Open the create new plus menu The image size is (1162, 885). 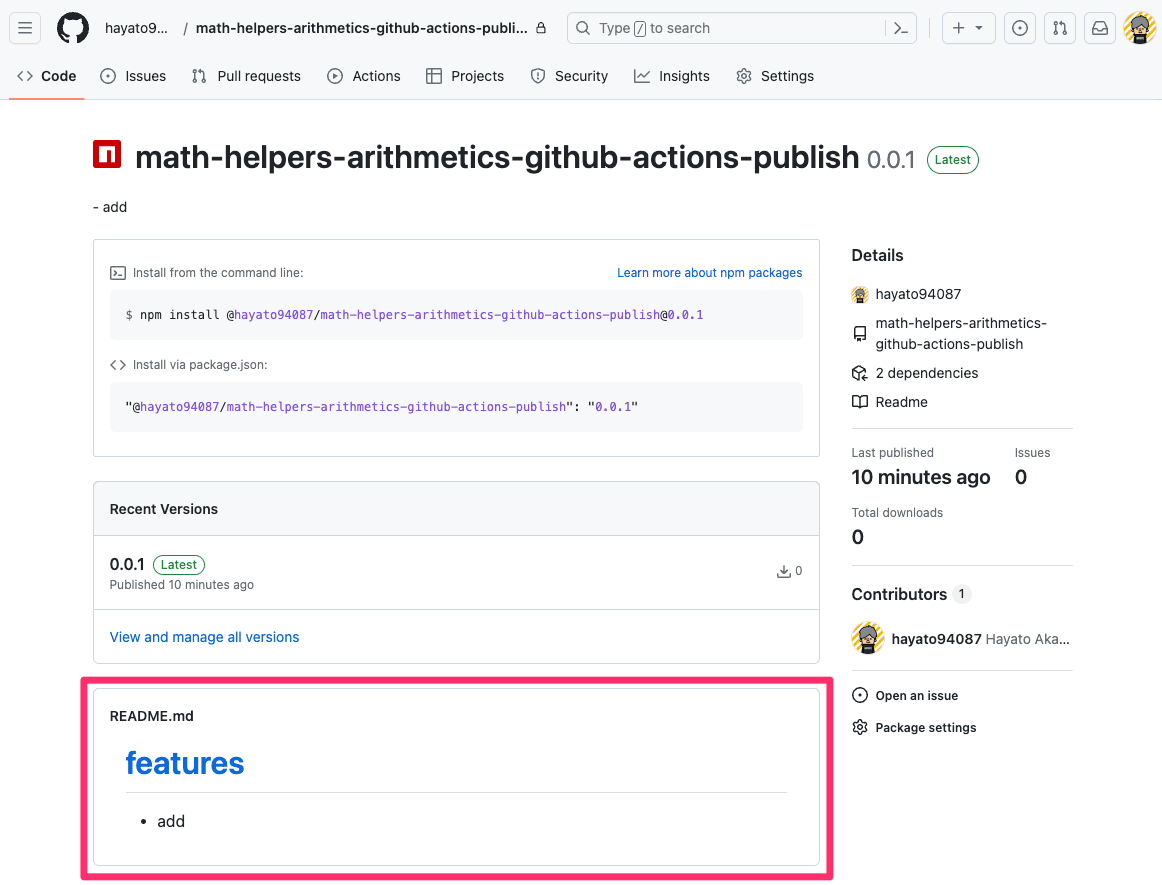point(968,28)
